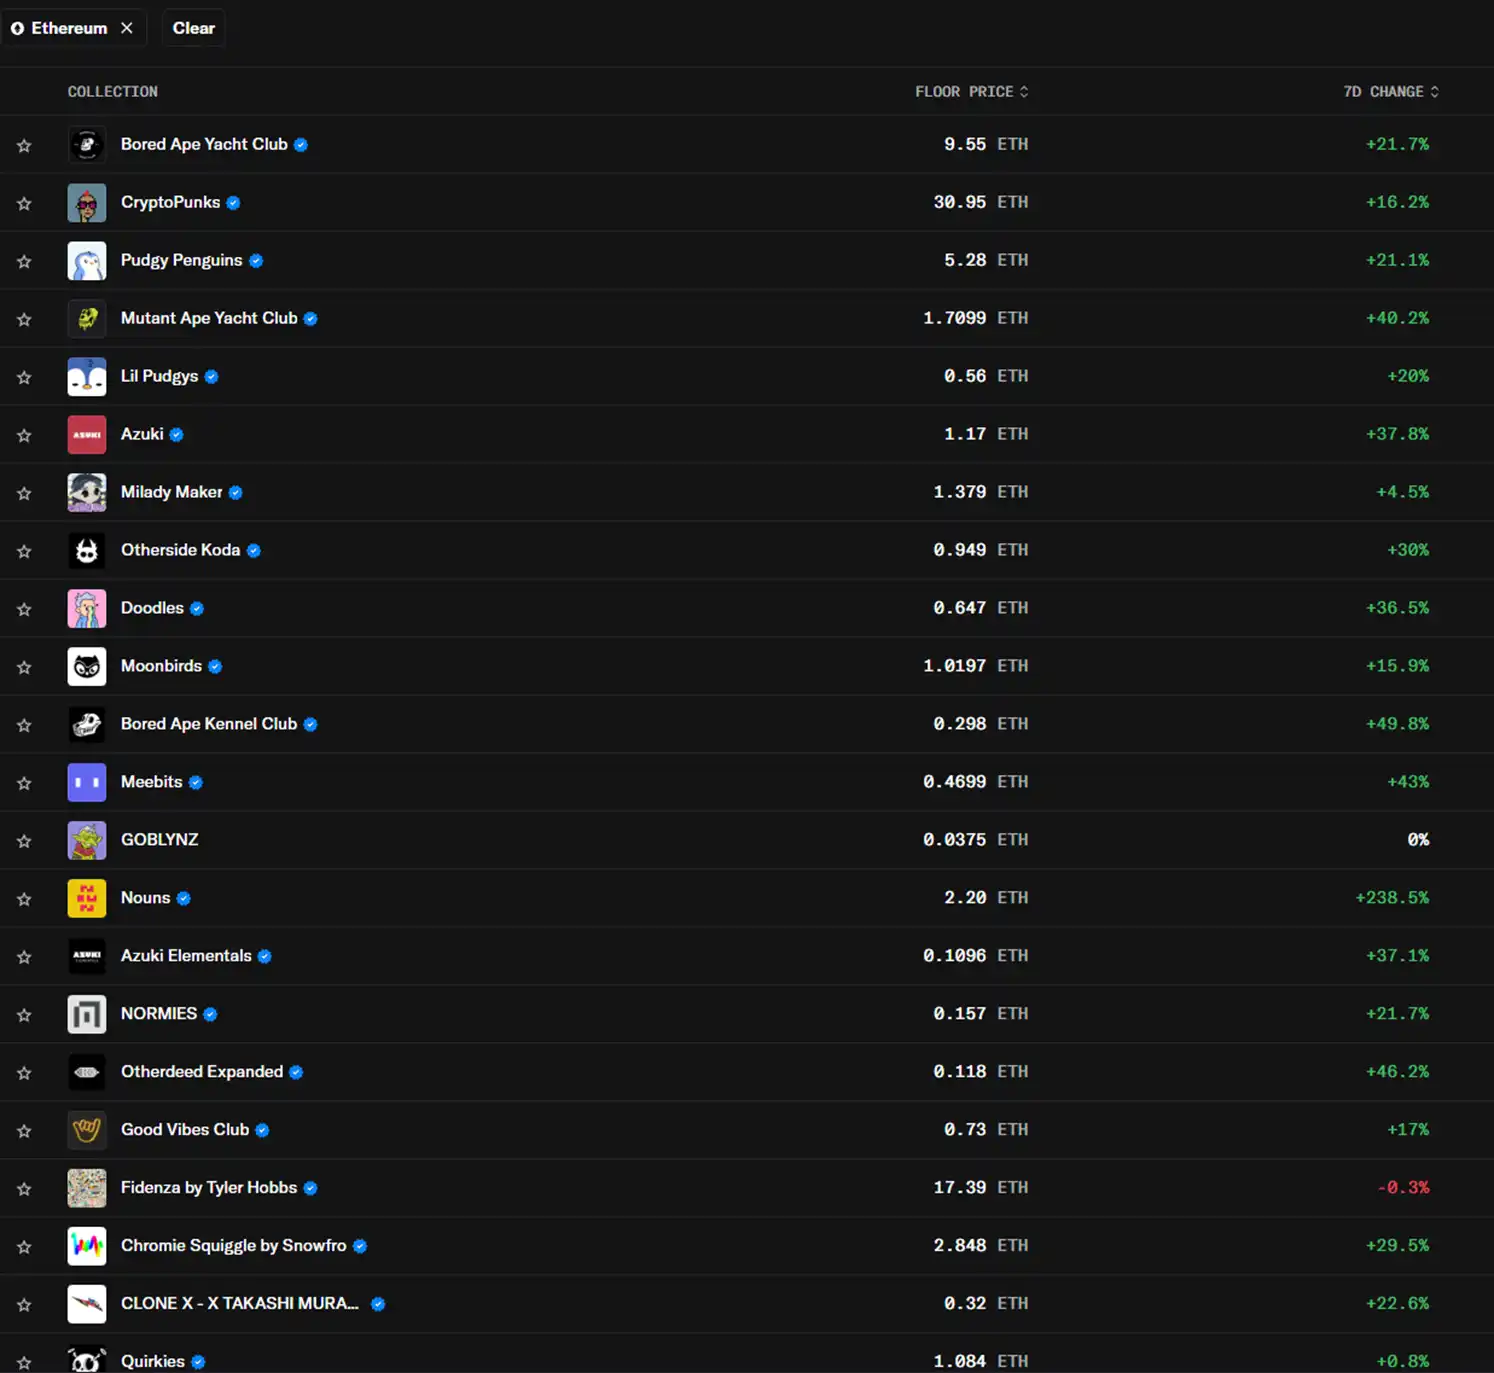1494x1373 pixels.
Task: Open the GOBLYNZ goblin avatar
Action: click(87, 841)
